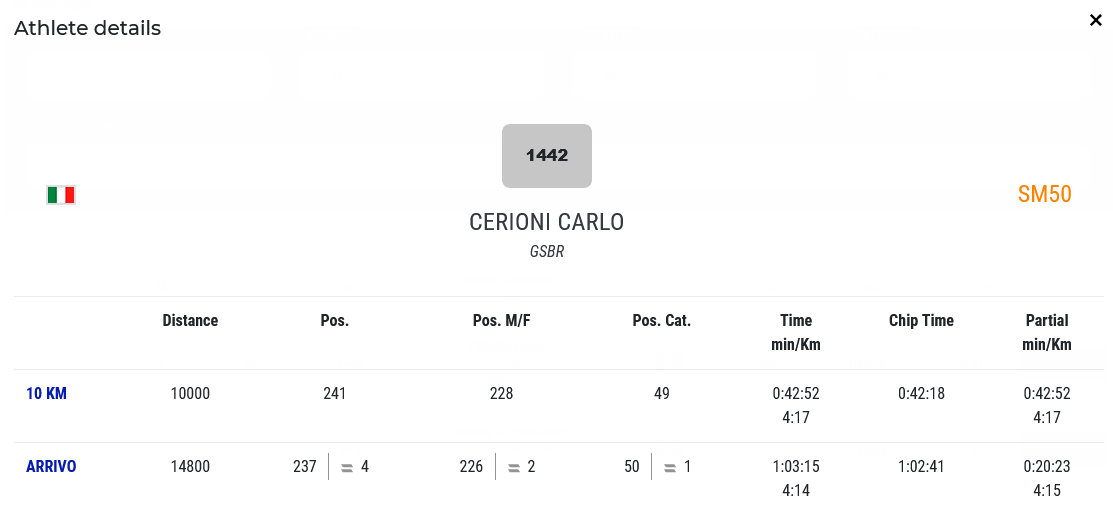
Task: Click the GSBR club name
Action: click(x=547, y=252)
